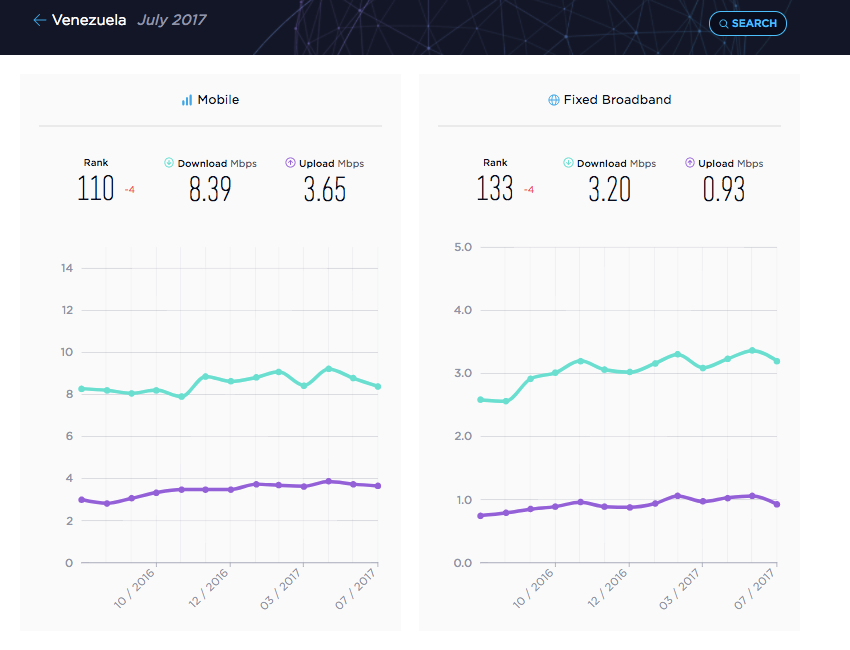Click the July 2017 date label
The width and height of the screenshot is (850, 650).
[171, 20]
